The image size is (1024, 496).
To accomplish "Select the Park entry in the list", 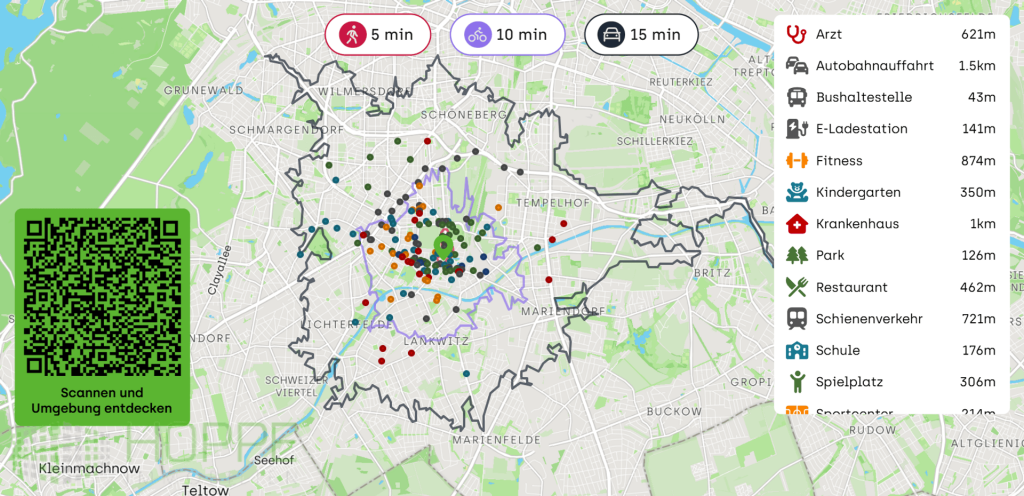I will (891, 255).
